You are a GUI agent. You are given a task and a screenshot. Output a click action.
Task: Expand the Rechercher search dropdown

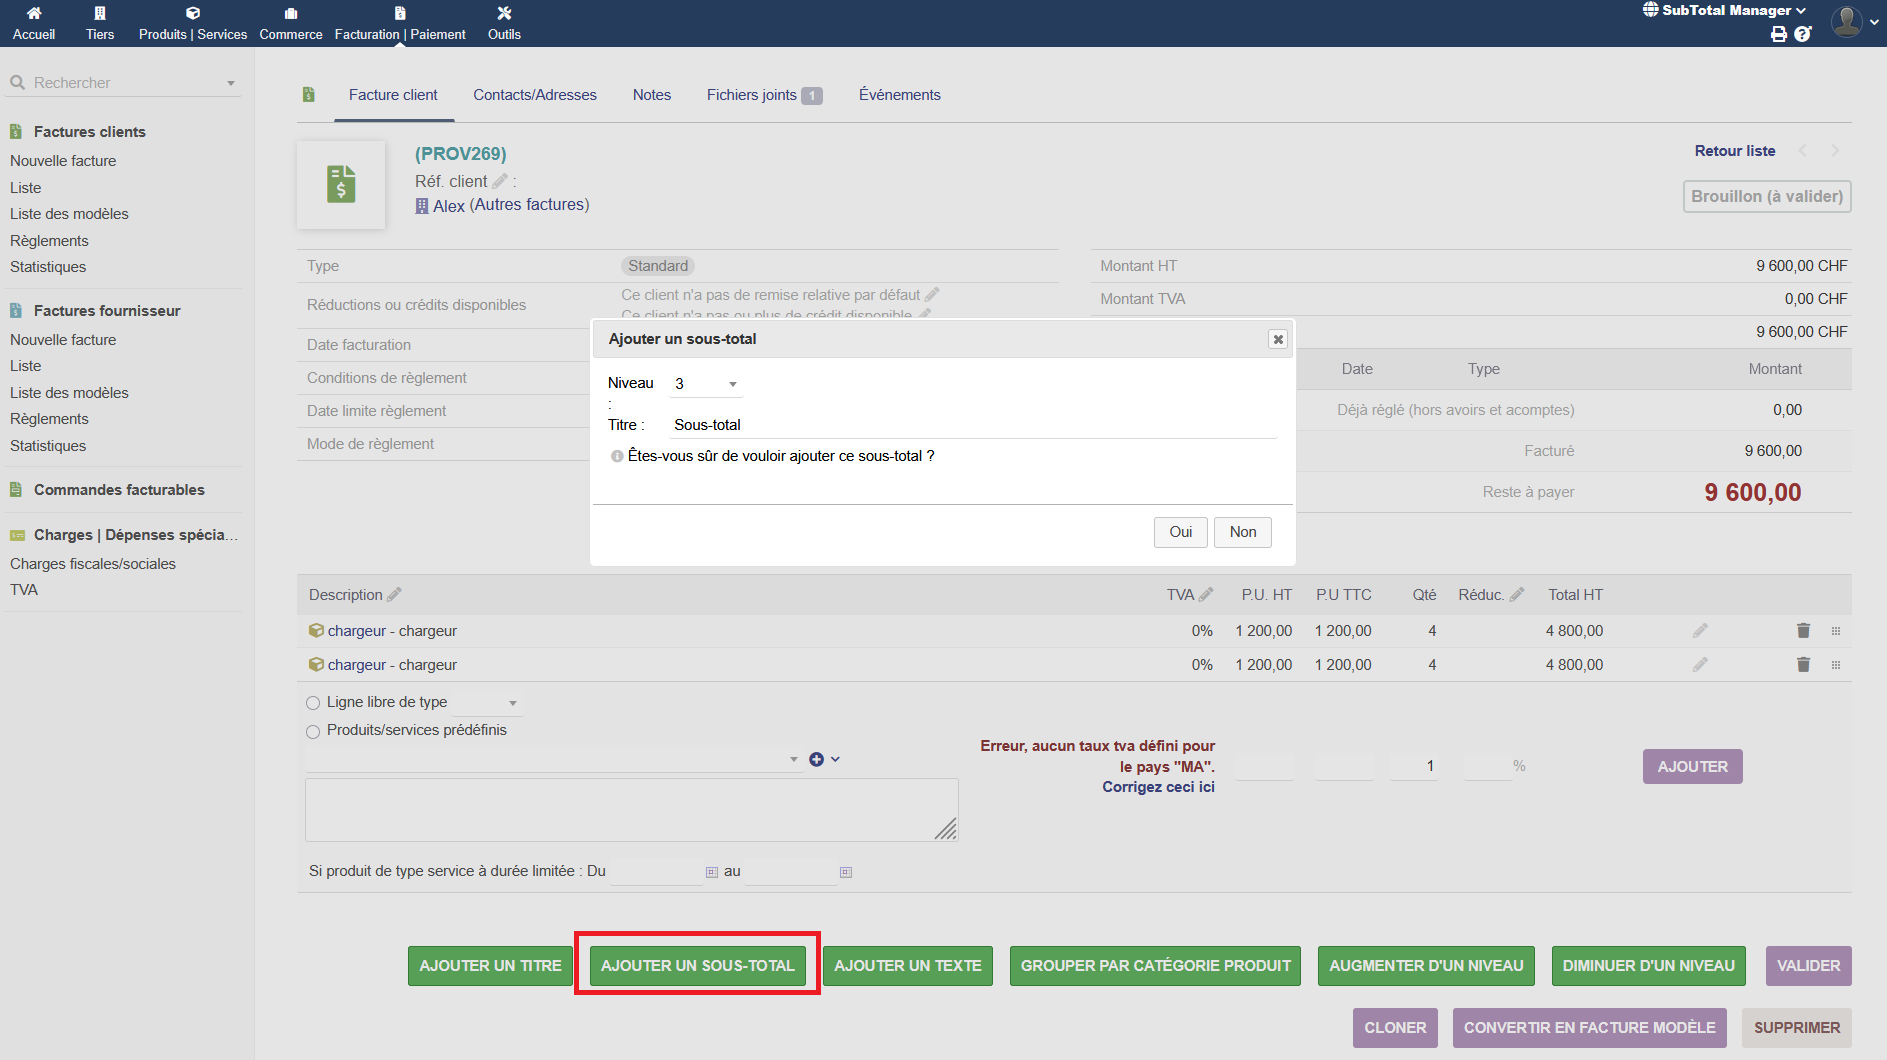231,83
